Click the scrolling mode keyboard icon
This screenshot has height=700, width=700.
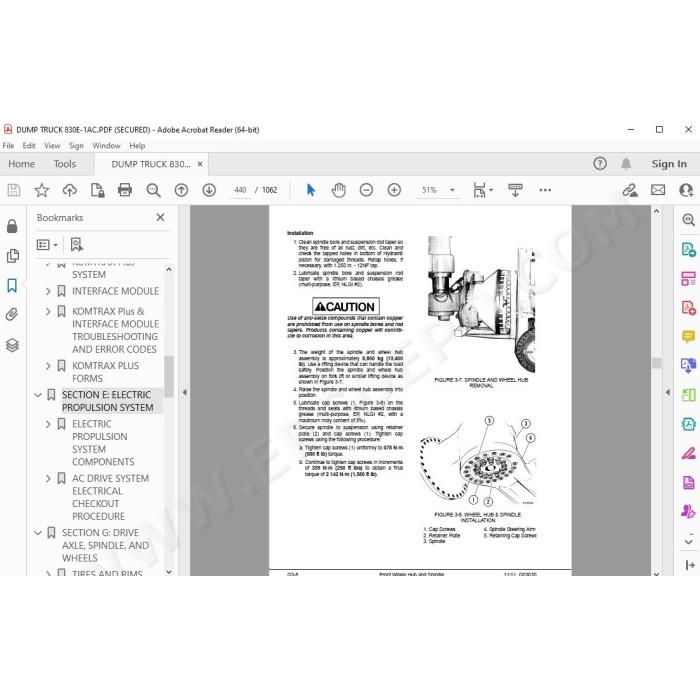point(515,190)
